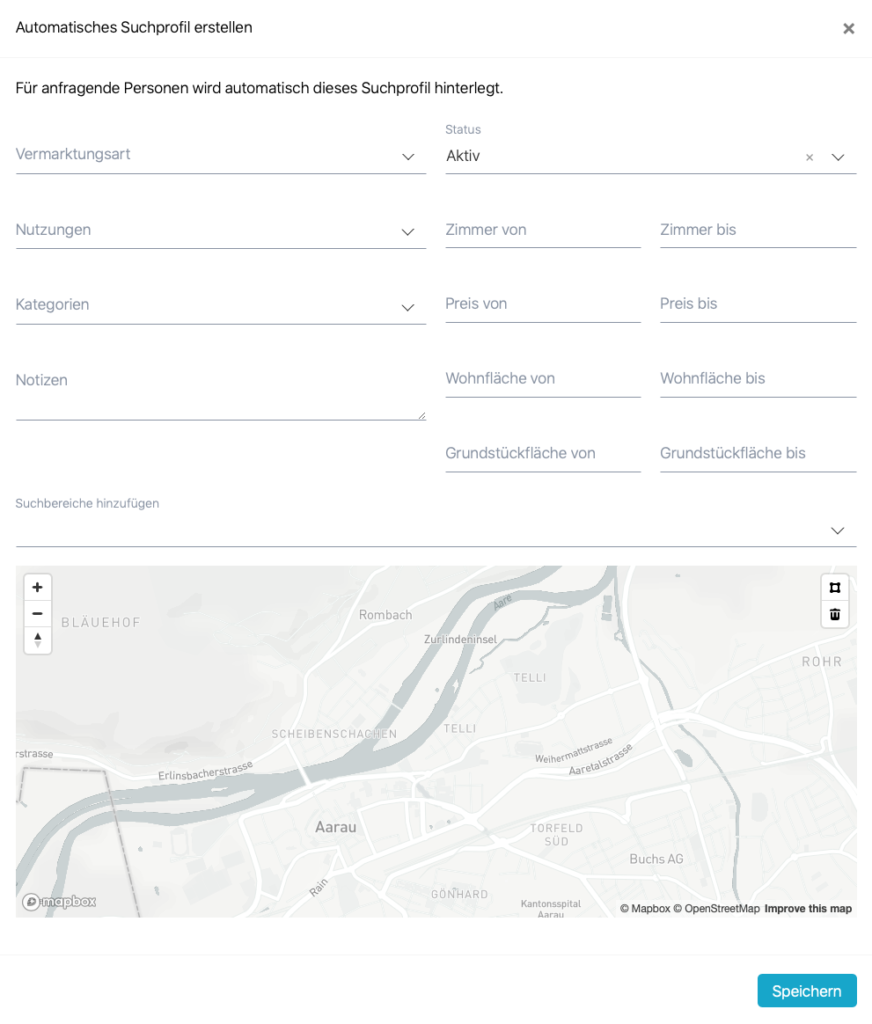Viewport: 872px width, 1024px height.
Task: Expand the Status dropdown arrow
Action: tap(838, 157)
